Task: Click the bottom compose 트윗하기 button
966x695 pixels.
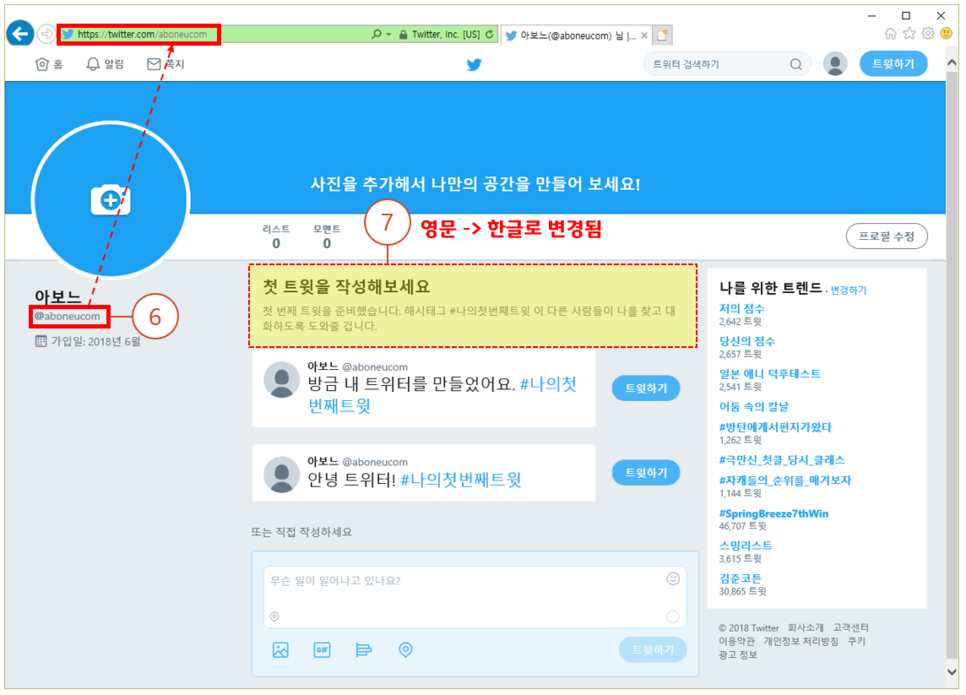Action: tap(652, 650)
